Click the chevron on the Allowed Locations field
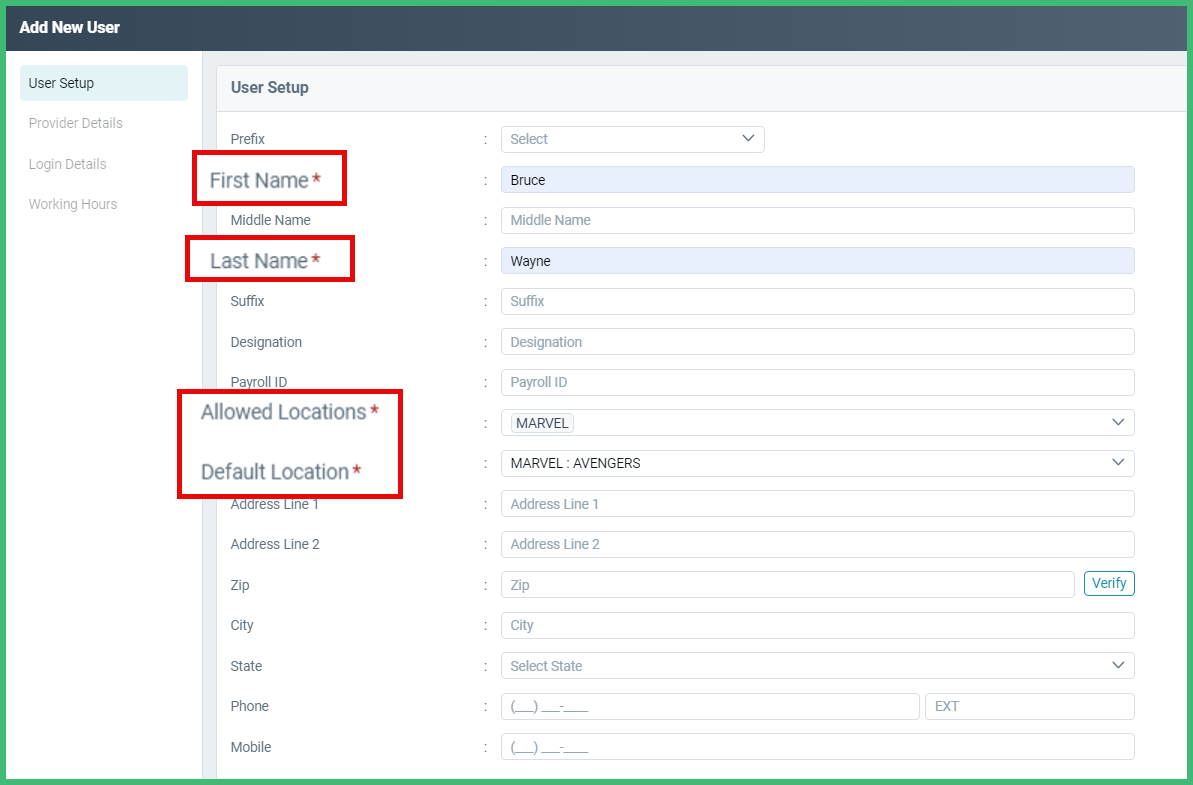 [1118, 422]
